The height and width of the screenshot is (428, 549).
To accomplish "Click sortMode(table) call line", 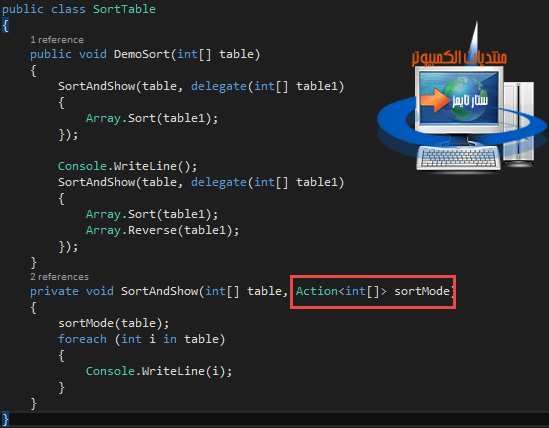I will click(114, 323).
